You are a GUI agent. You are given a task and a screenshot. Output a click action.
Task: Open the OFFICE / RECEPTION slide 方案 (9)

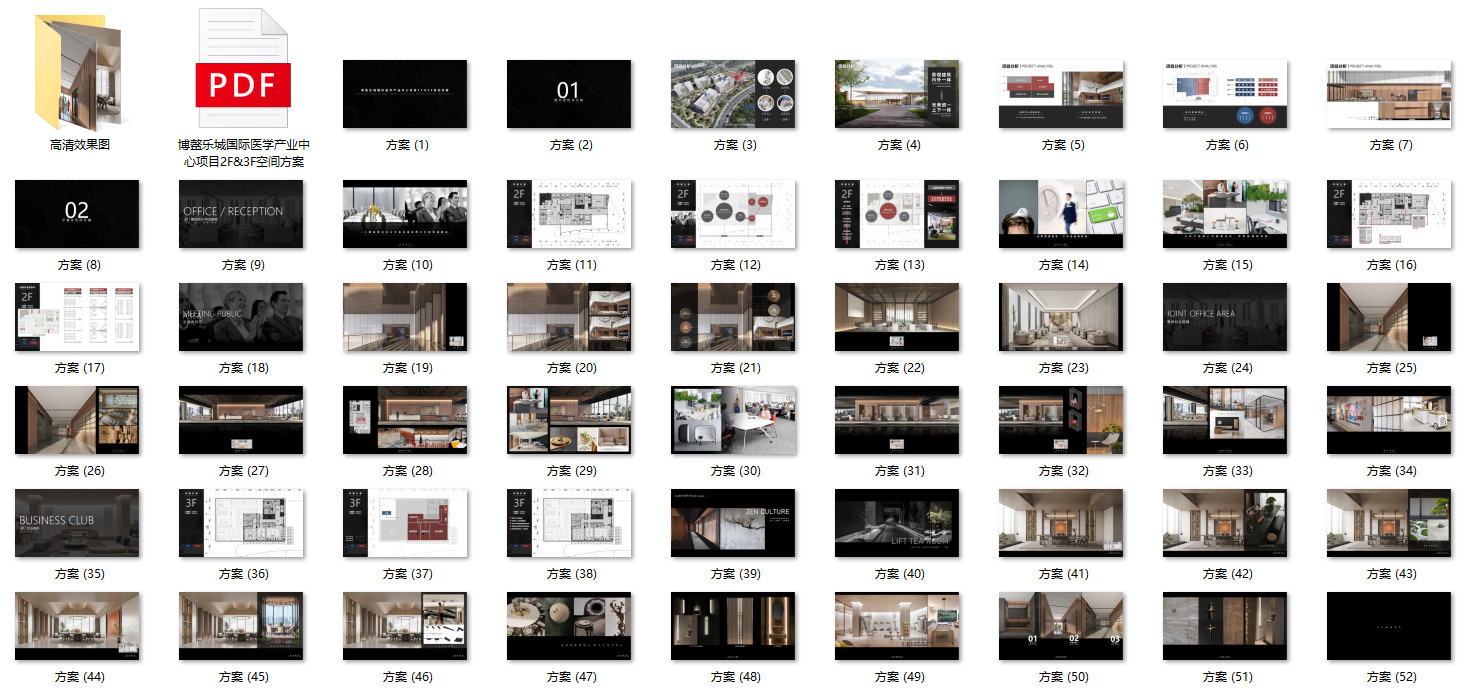coord(241,214)
